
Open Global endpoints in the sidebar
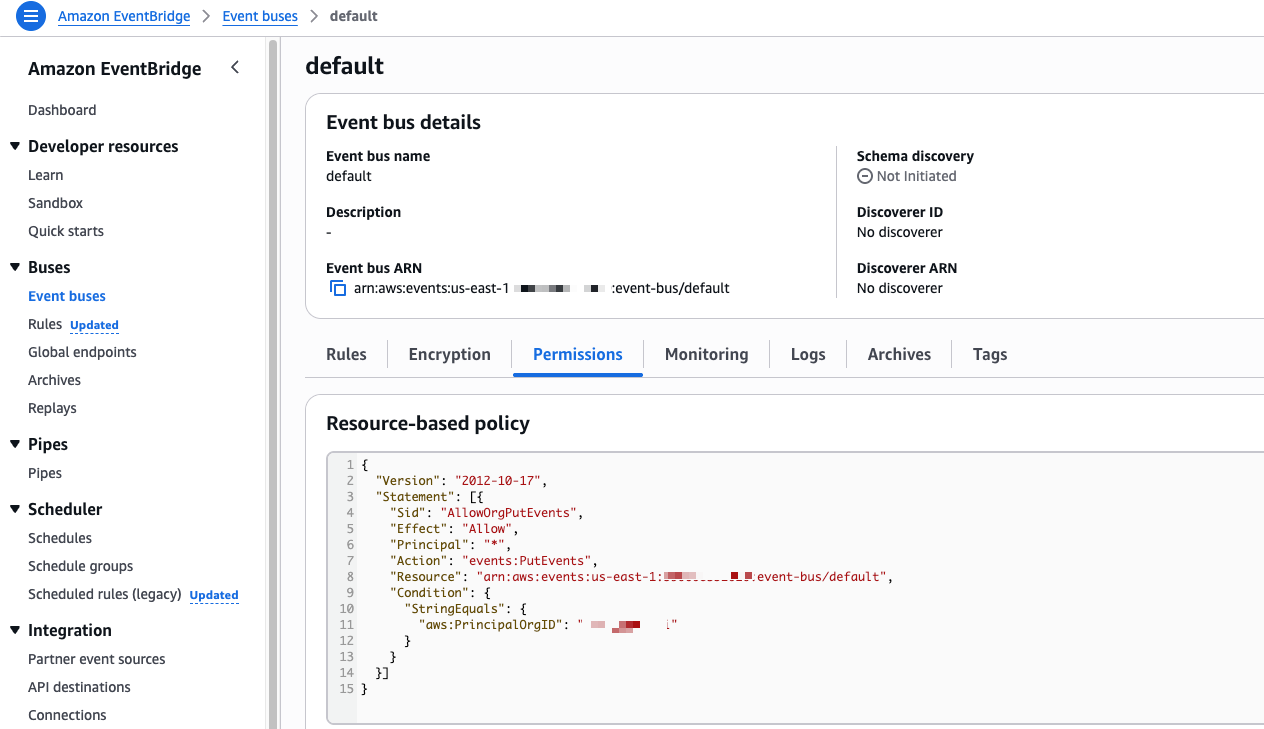coord(82,352)
